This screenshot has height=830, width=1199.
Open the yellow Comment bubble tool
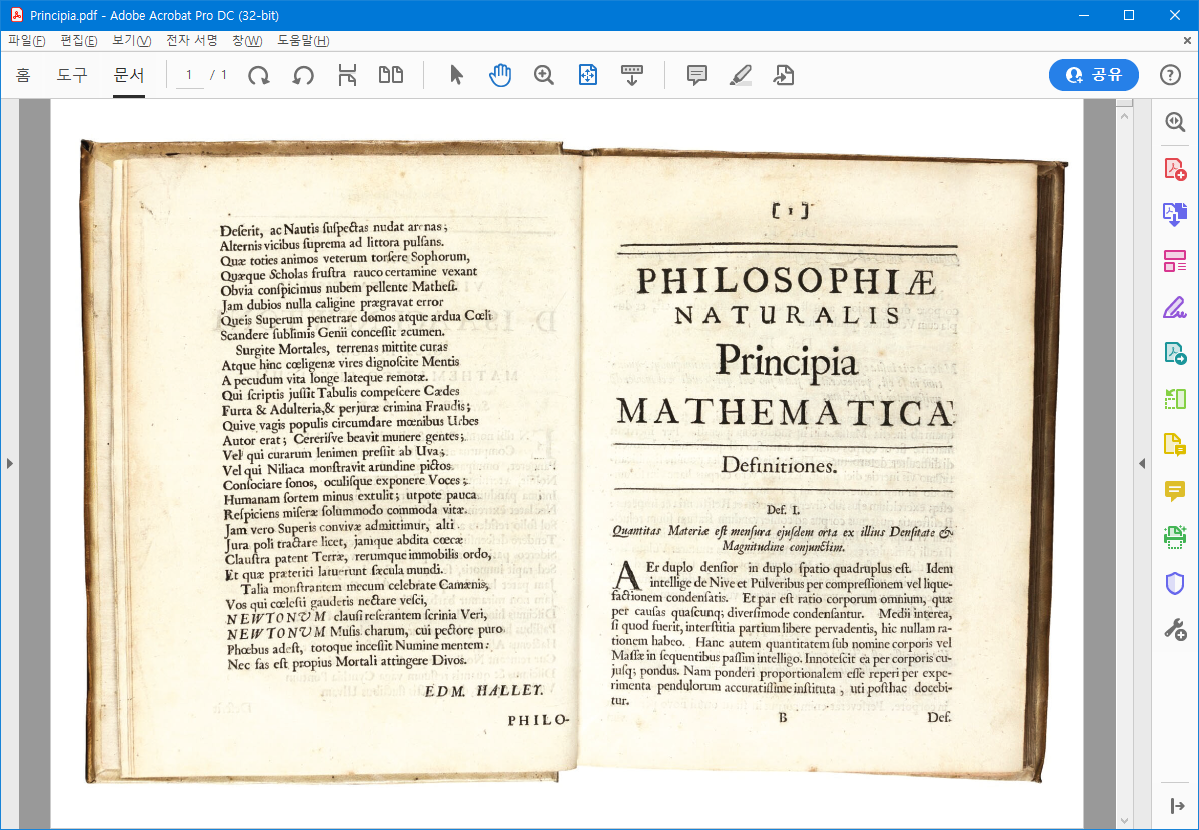1175,490
